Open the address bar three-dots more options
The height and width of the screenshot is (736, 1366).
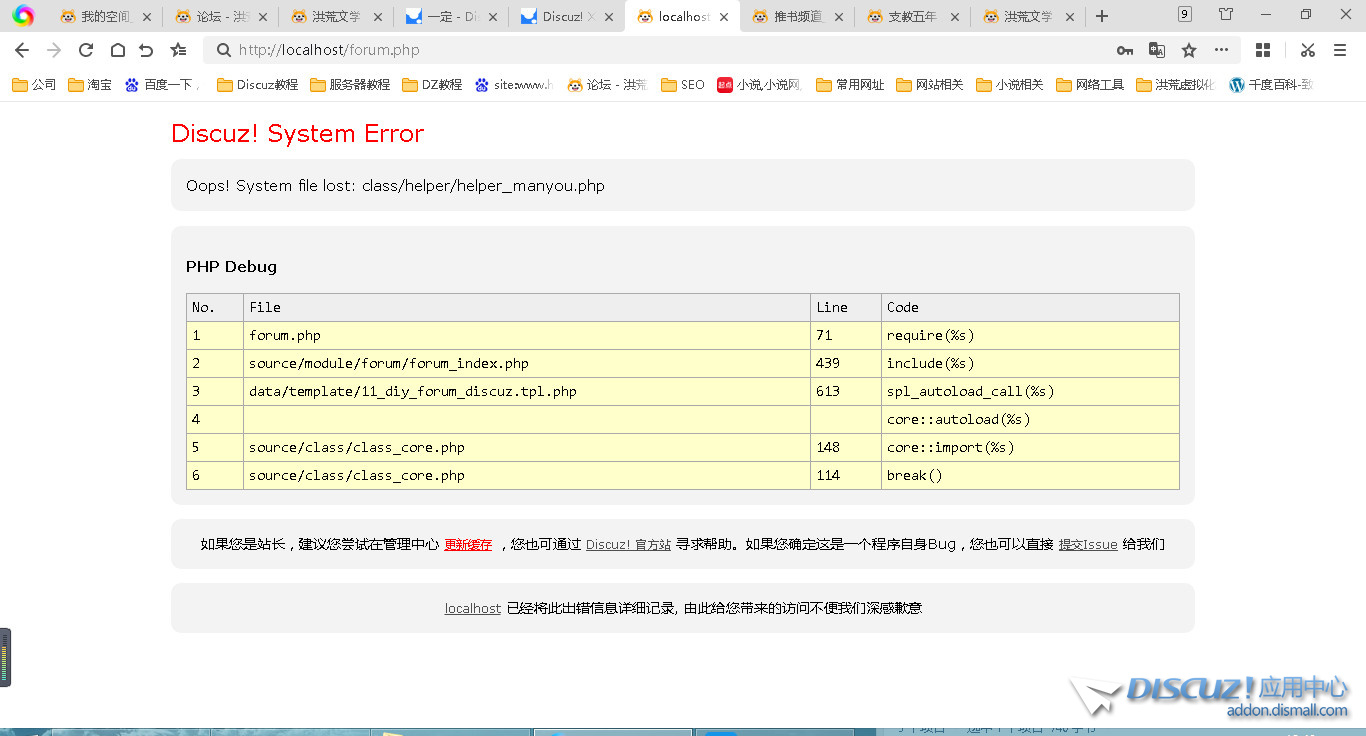point(1221,50)
